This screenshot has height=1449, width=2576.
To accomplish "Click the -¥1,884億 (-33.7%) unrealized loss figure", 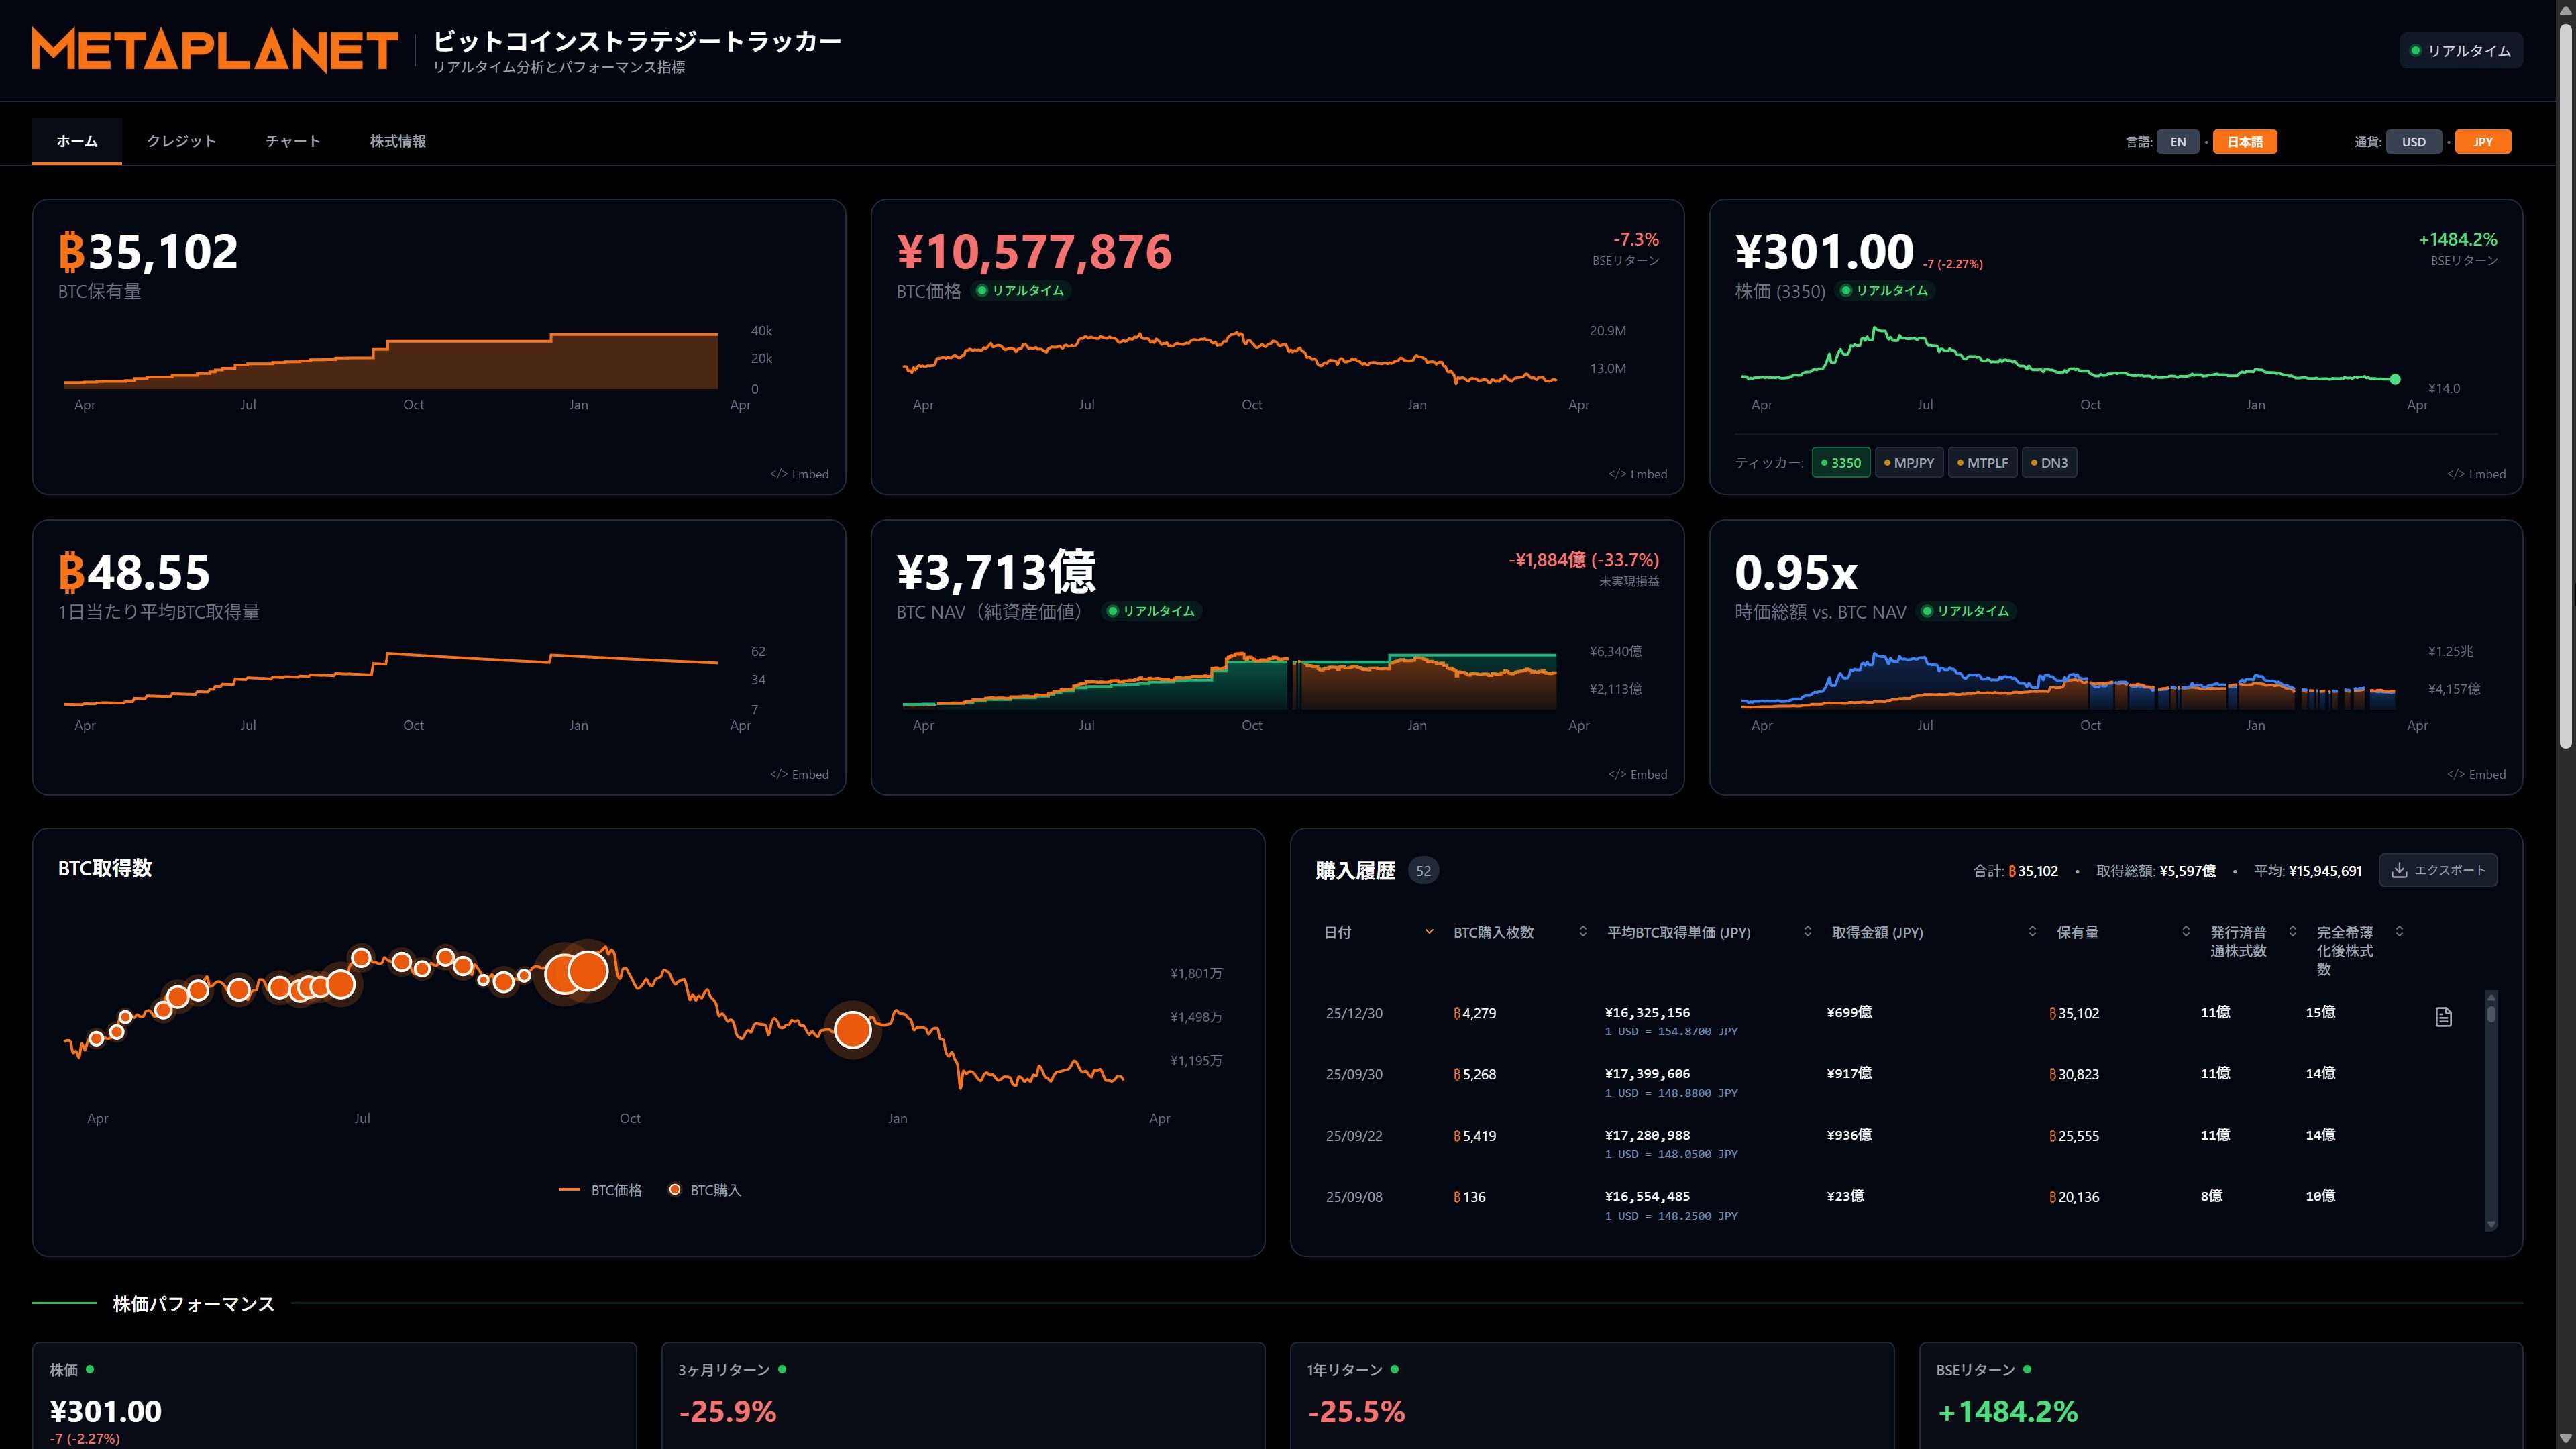I will [x=1583, y=560].
